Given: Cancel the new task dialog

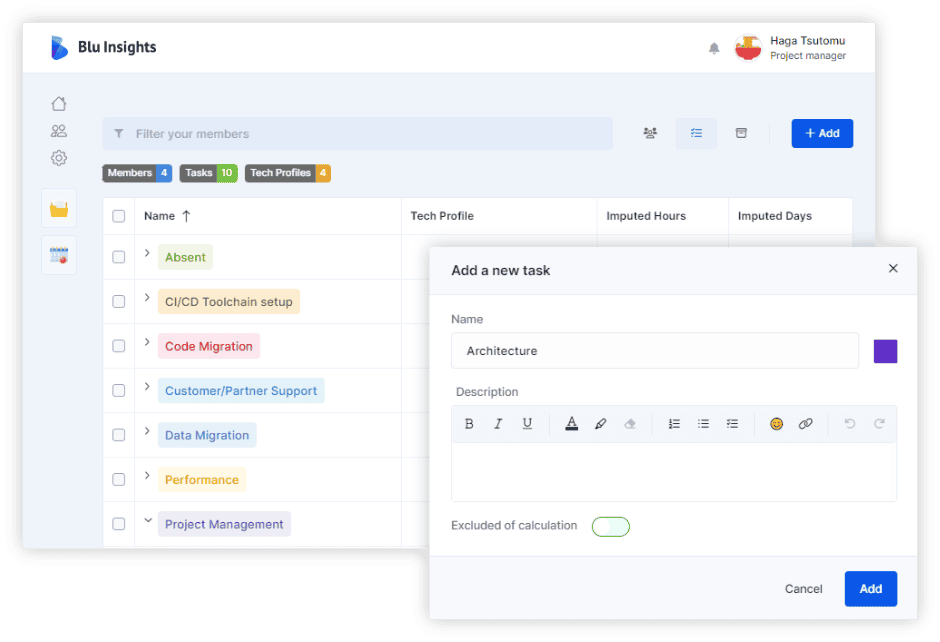Looking at the screenshot, I should (803, 589).
